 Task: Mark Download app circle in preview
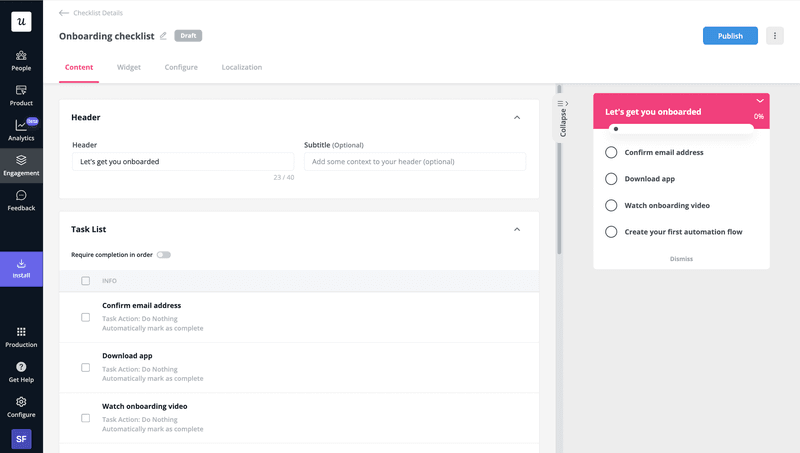tap(611, 179)
